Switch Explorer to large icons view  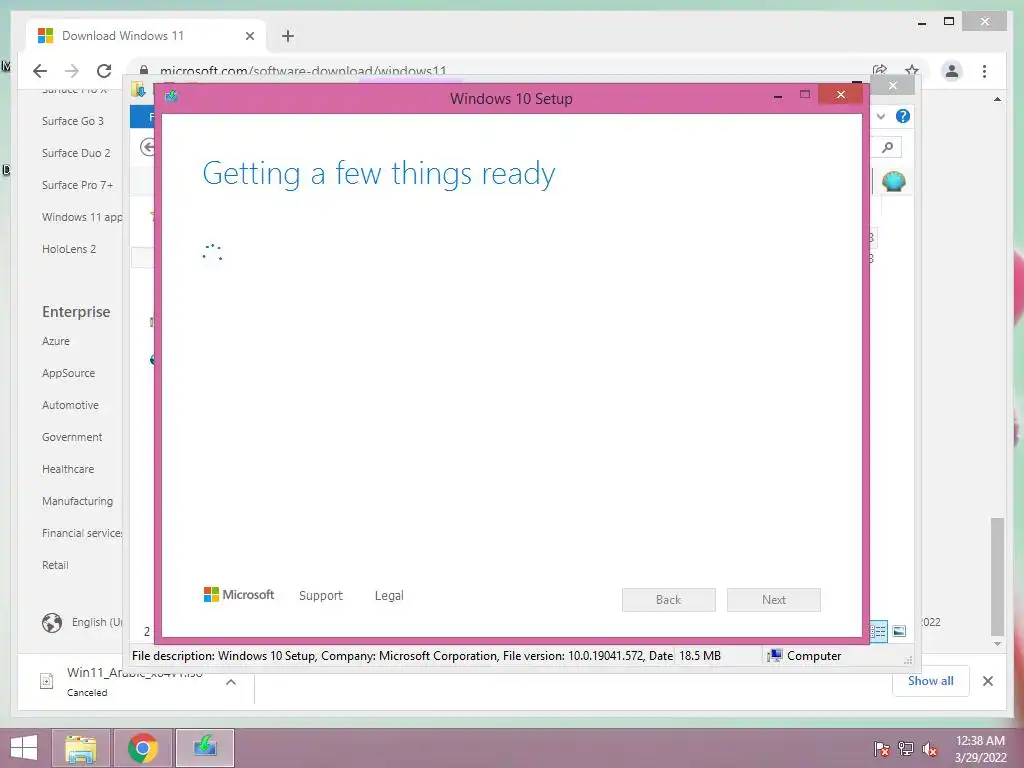tap(899, 631)
